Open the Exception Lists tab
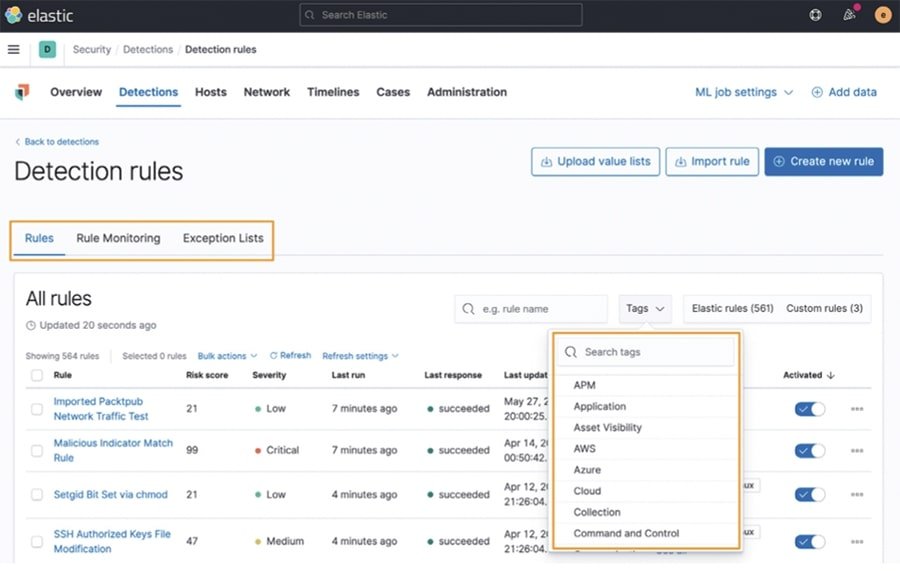 pyautogui.click(x=223, y=238)
